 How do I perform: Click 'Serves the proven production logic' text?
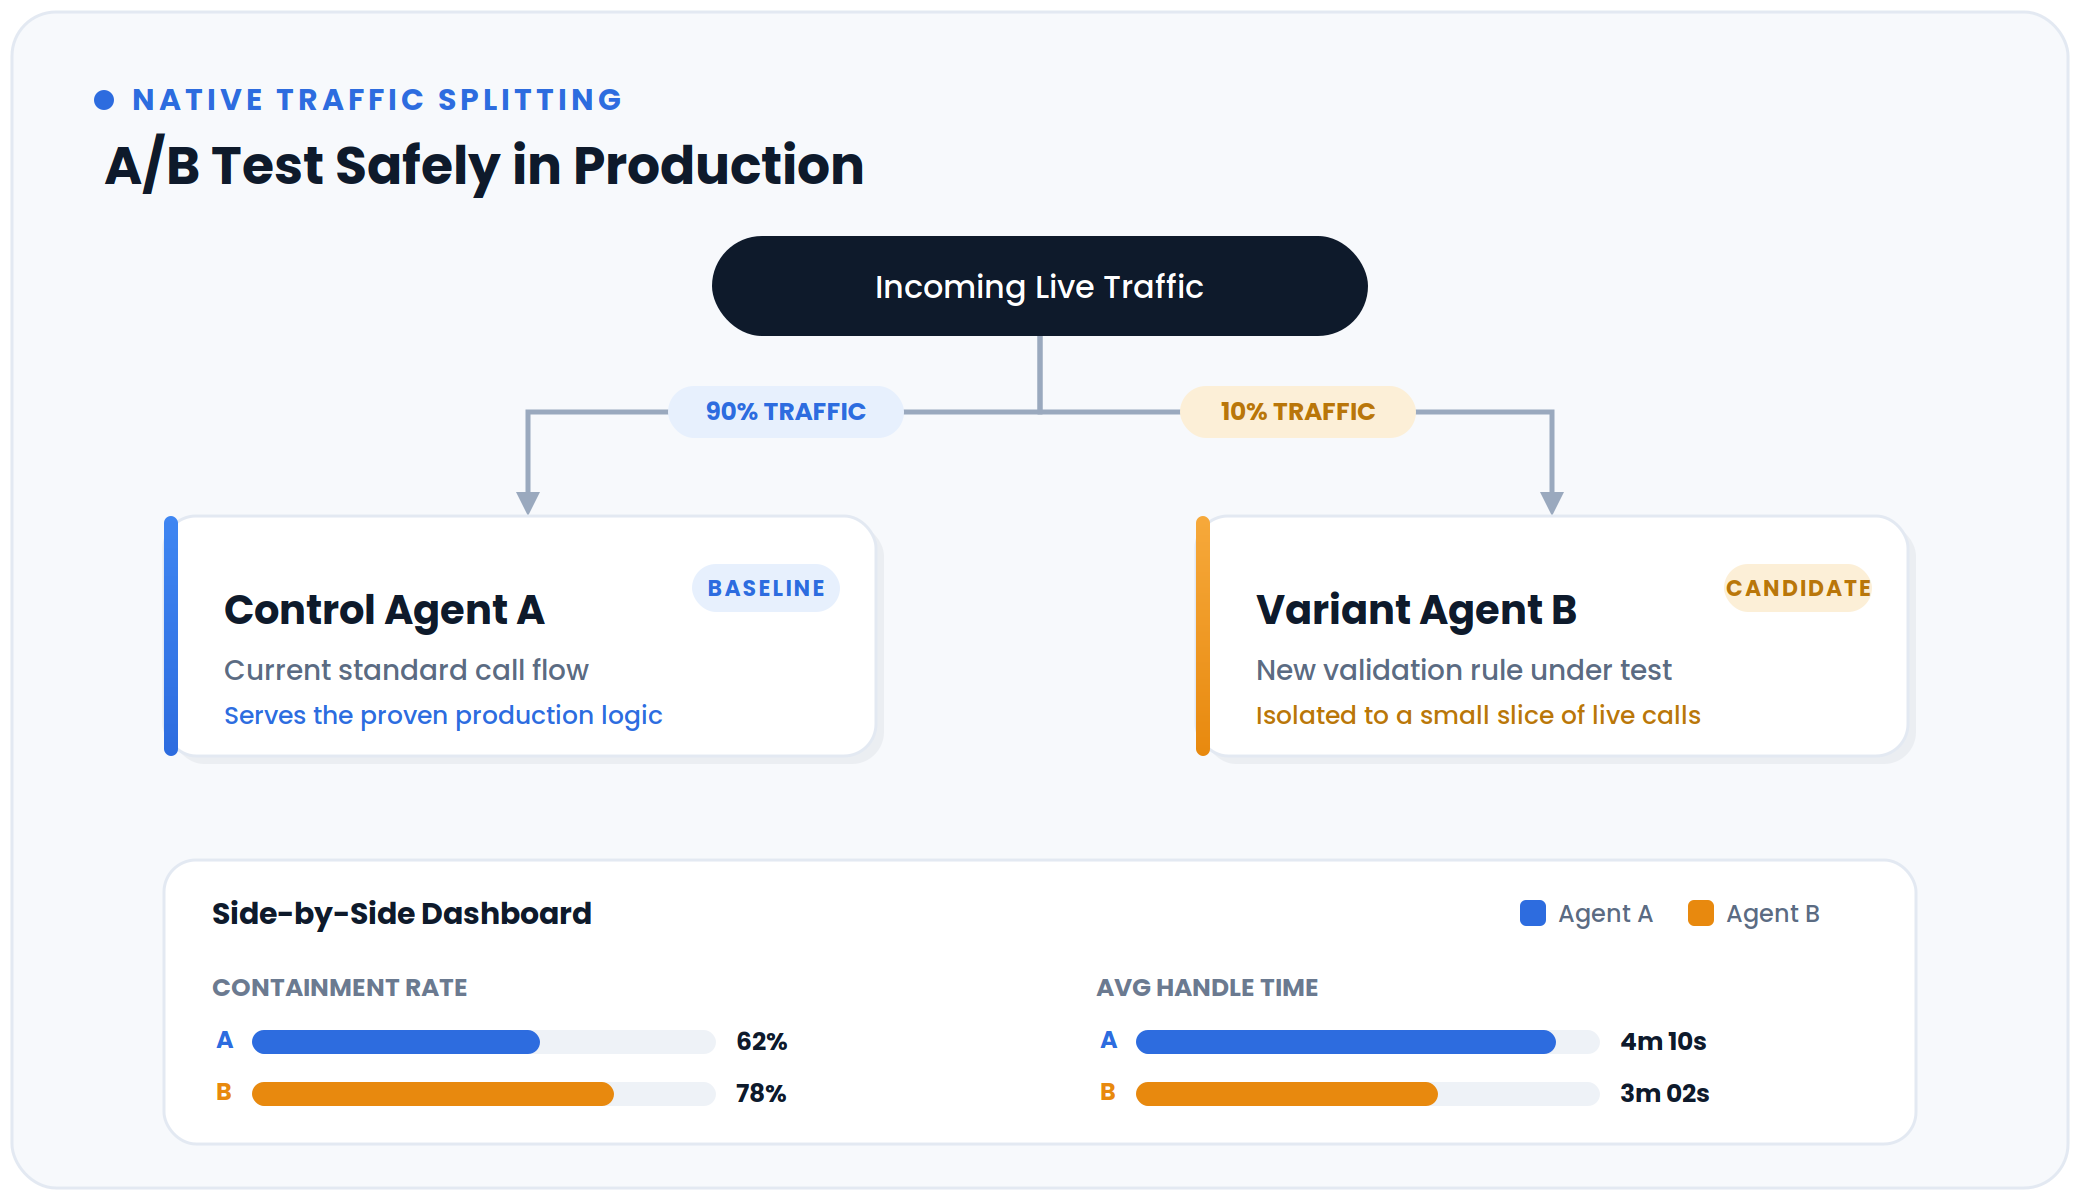[443, 716]
